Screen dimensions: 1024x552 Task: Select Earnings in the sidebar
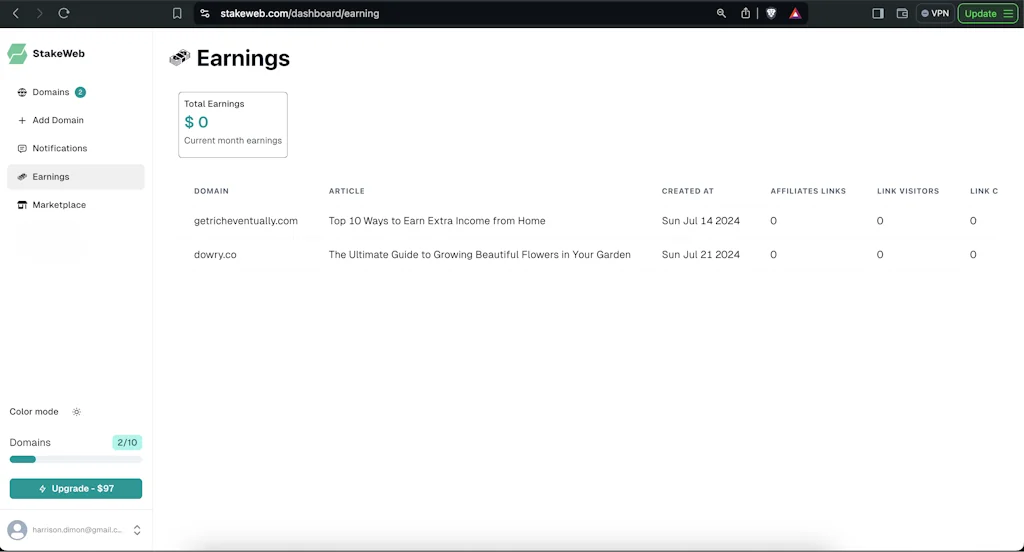pos(76,177)
